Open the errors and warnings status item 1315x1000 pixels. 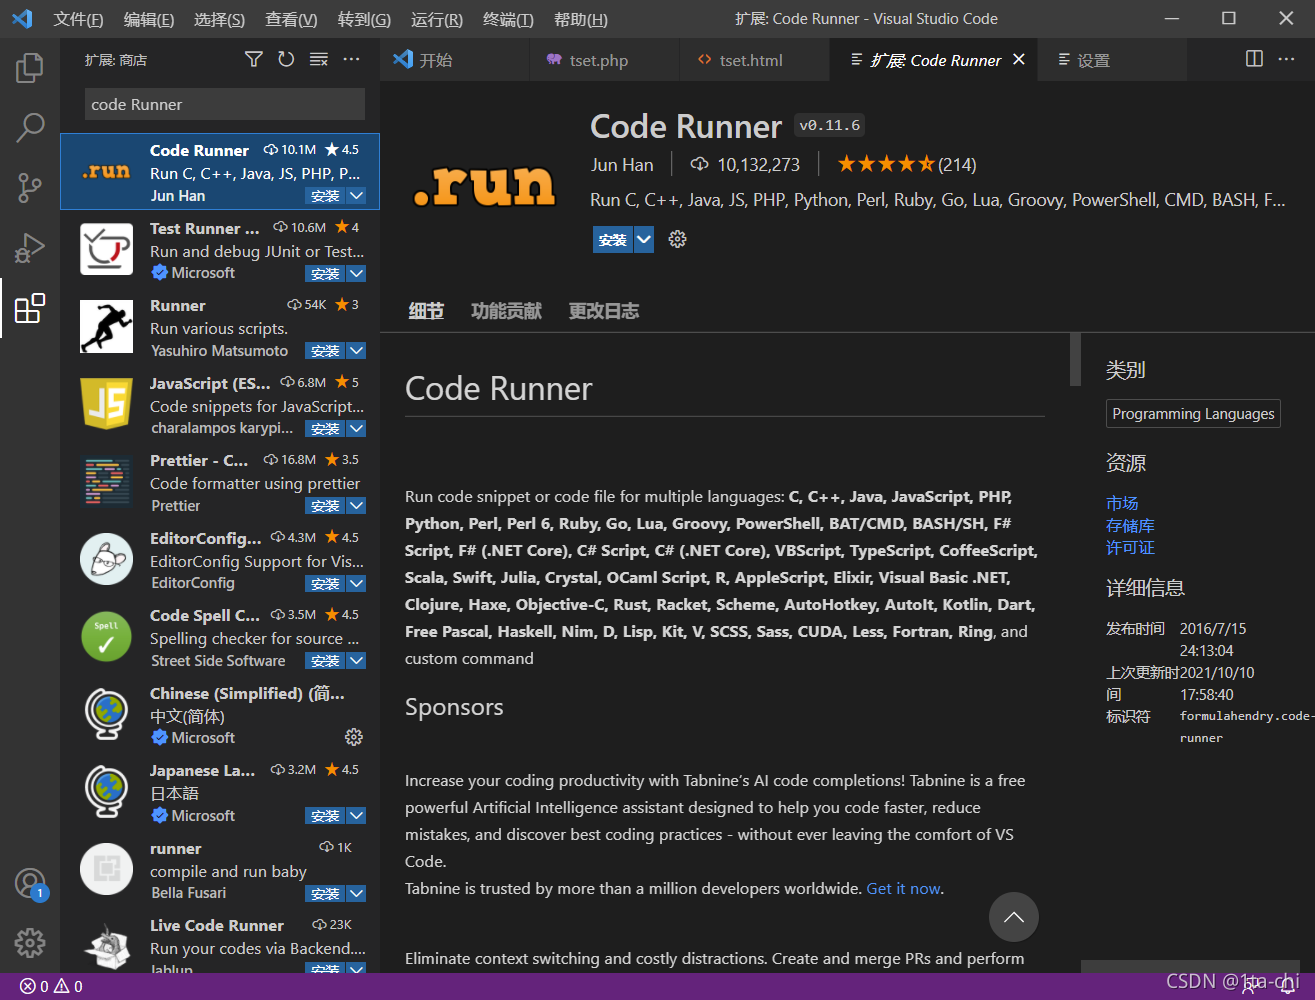point(51,986)
